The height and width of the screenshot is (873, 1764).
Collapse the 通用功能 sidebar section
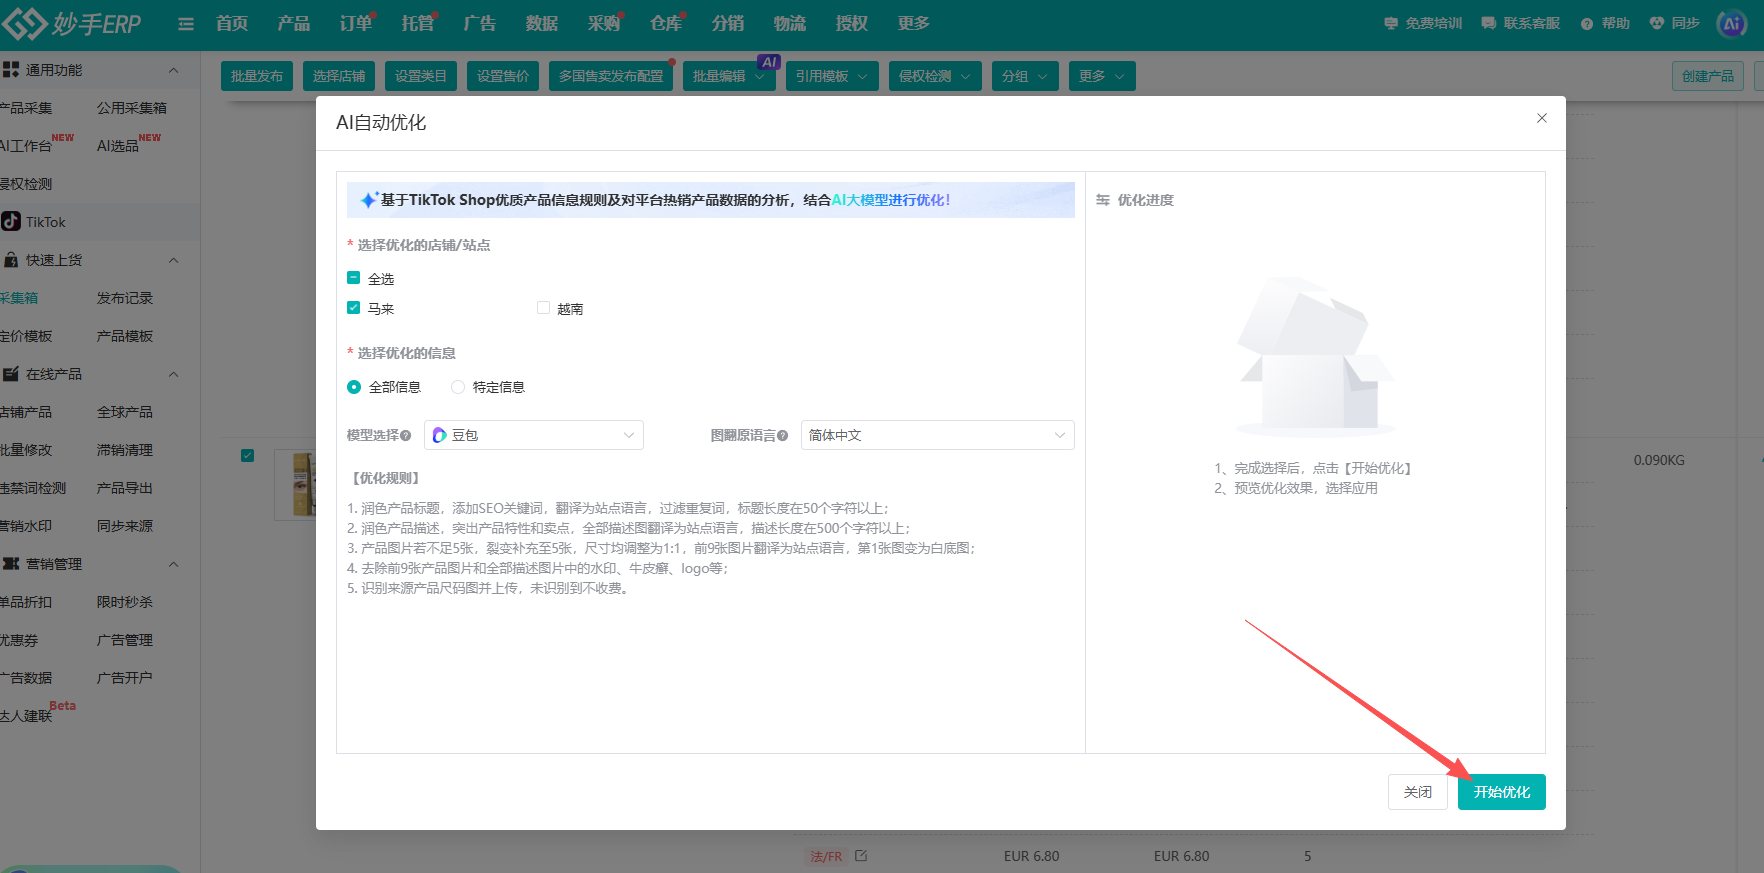[x=173, y=70]
